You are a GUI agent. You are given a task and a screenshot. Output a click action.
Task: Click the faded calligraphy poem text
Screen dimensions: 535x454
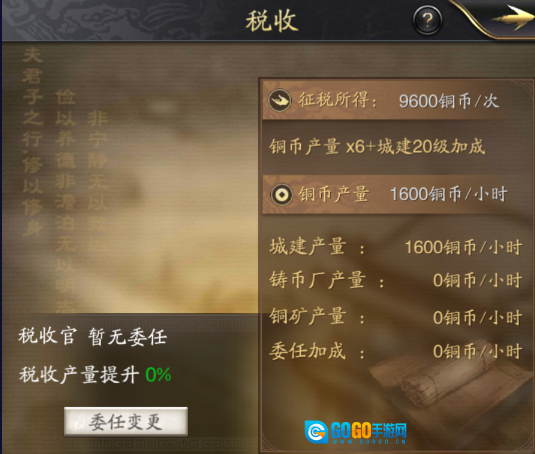pos(65,177)
